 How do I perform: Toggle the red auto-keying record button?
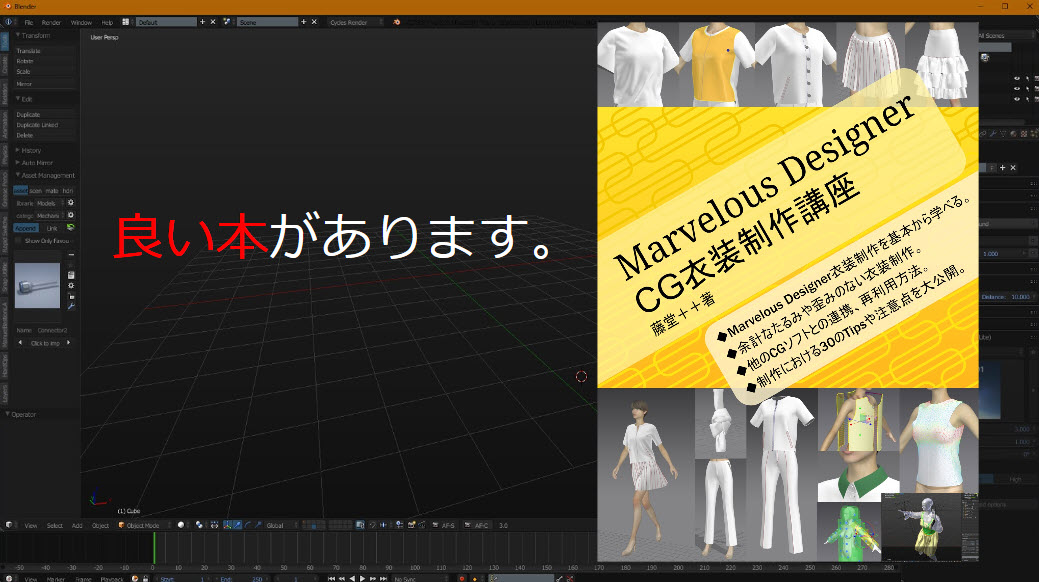tap(462, 579)
